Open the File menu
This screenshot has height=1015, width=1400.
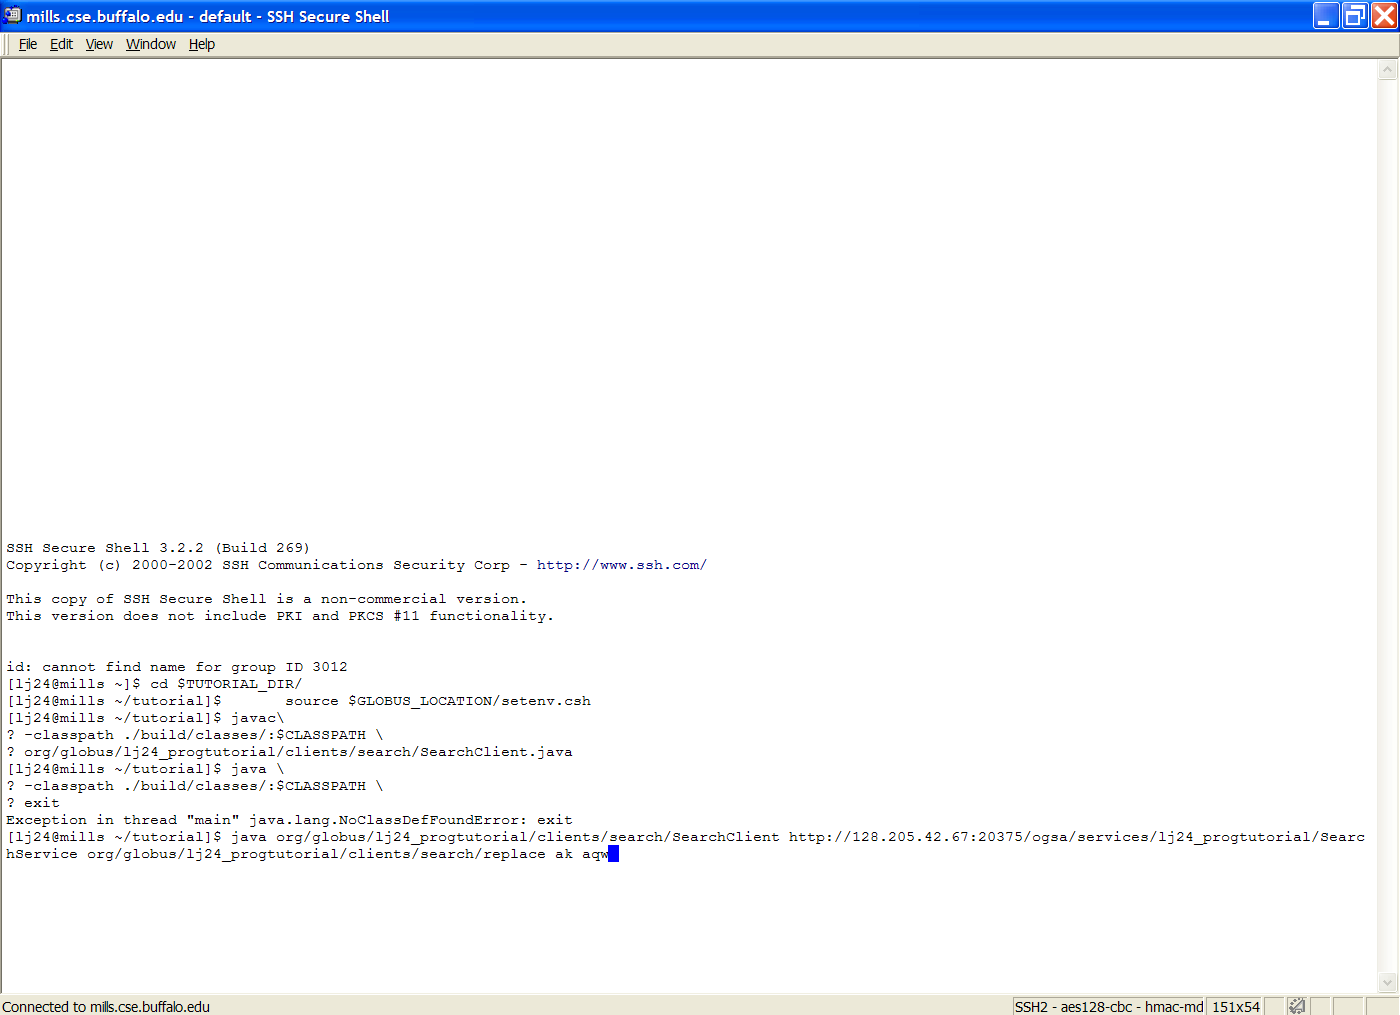click(28, 44)
